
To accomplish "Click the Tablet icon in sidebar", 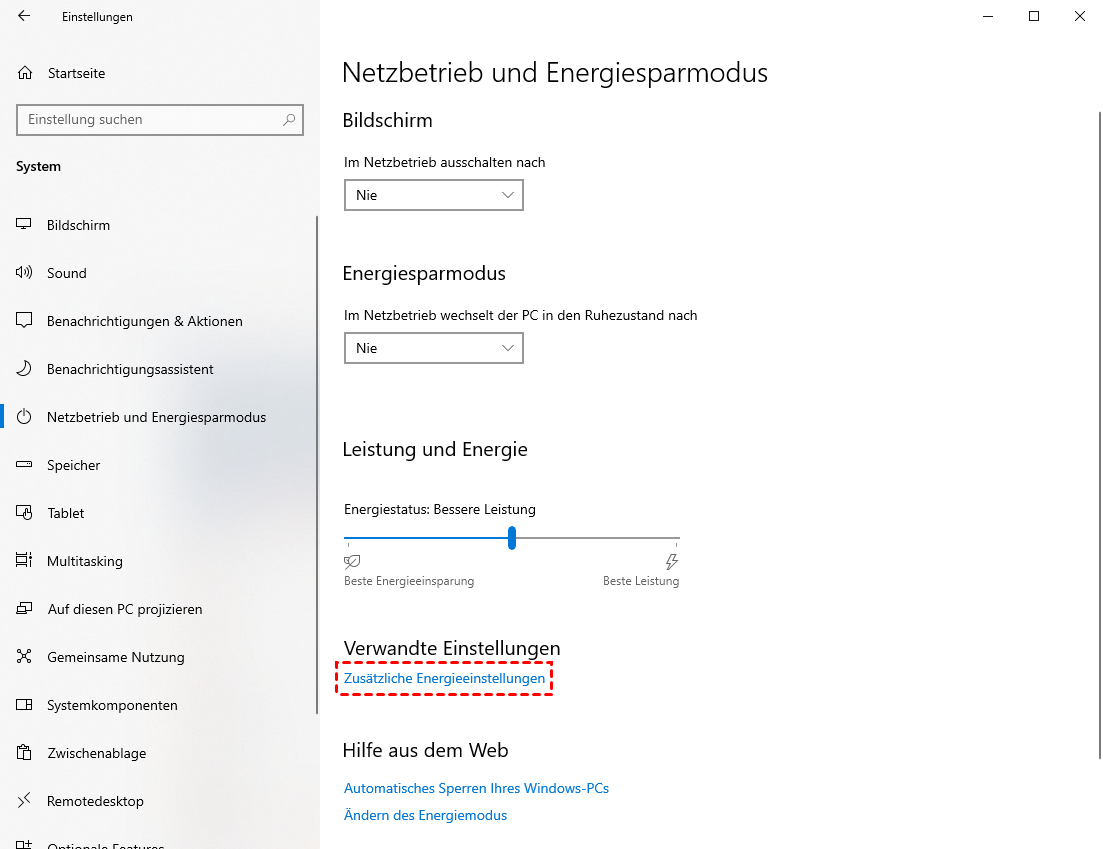I will coord(25,513).
